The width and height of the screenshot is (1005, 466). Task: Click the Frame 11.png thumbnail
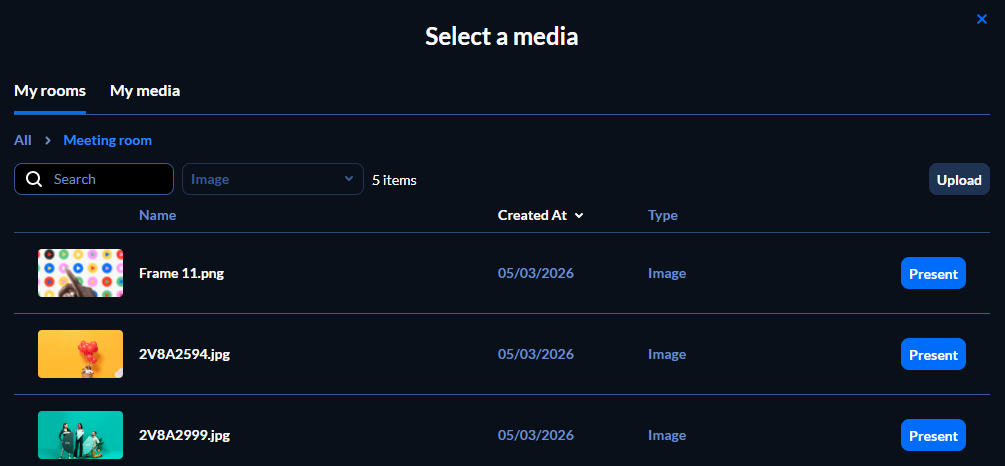80,273
